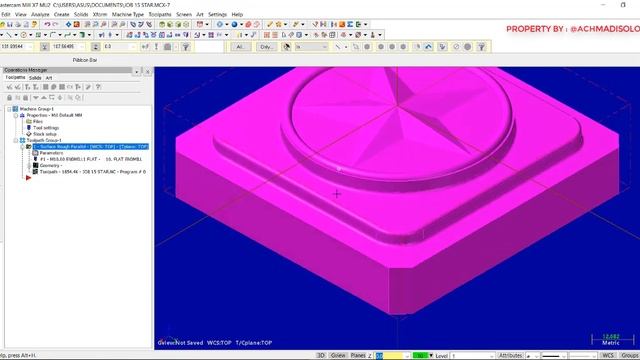Screen dimensions: 640x360
Task: Click the red insert arrow in the operations tree
Action: coord(28,178)
